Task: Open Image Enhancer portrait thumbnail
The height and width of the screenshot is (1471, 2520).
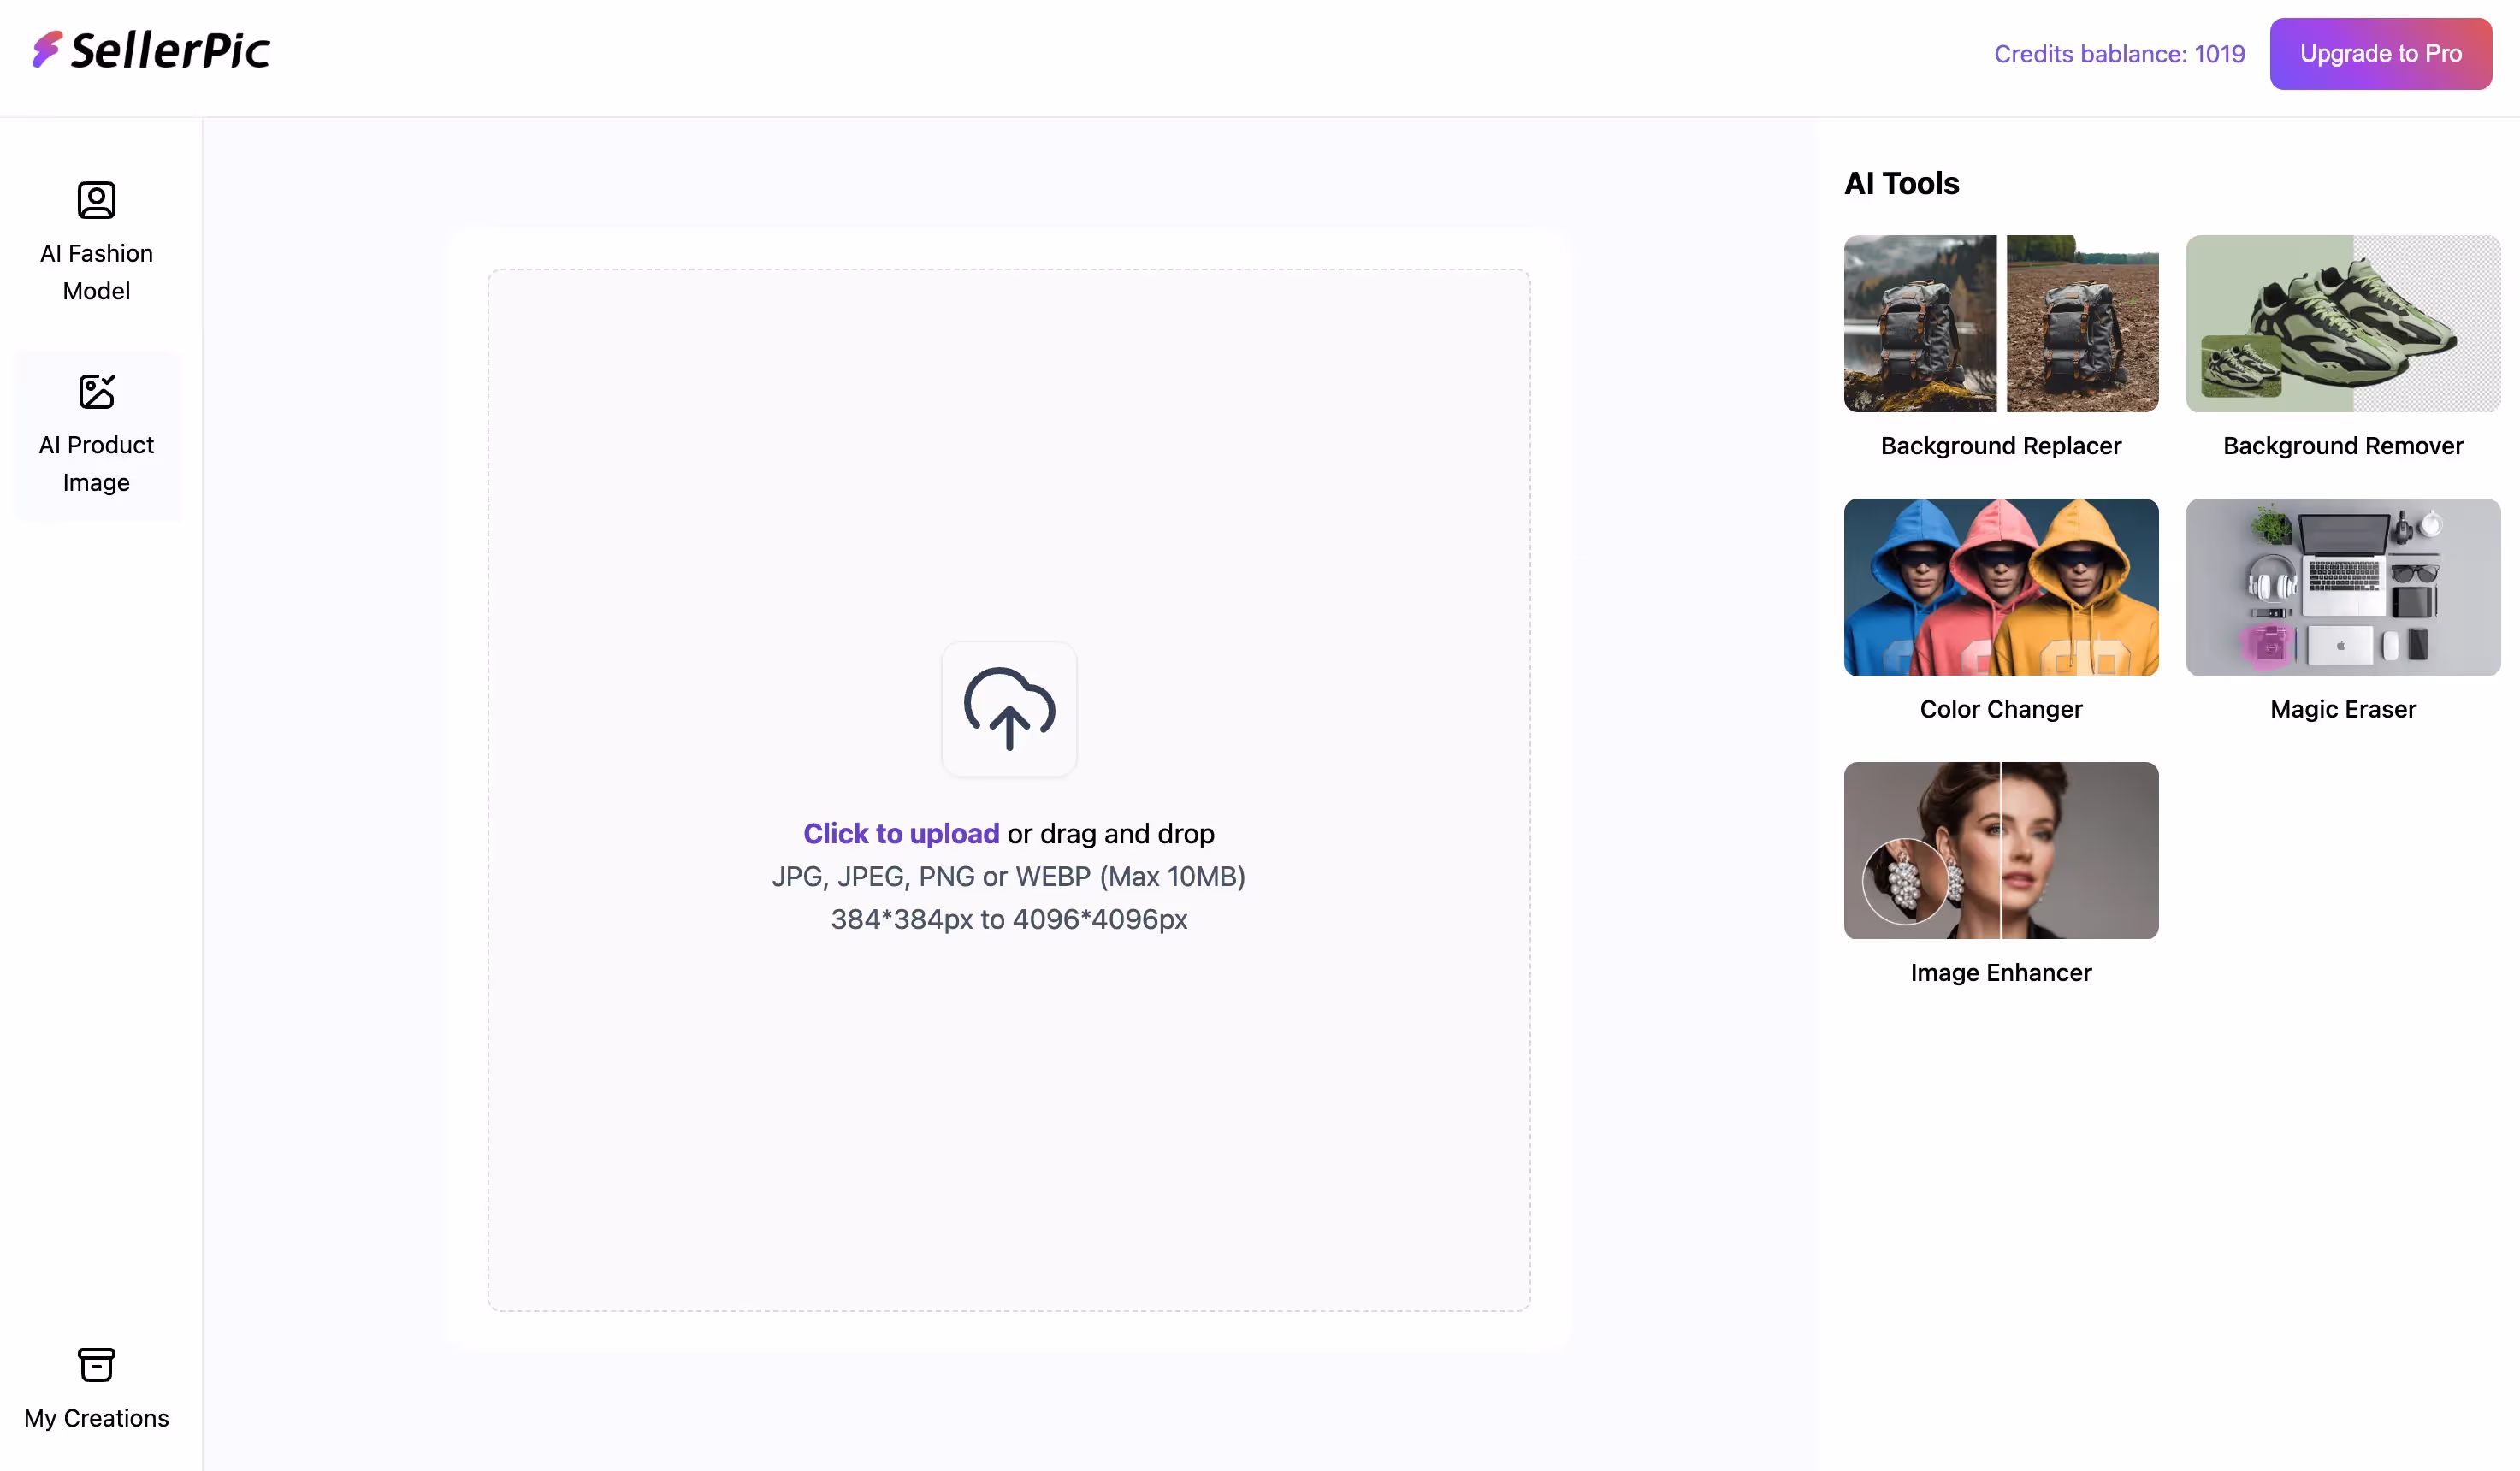Action: [2000, 850]
